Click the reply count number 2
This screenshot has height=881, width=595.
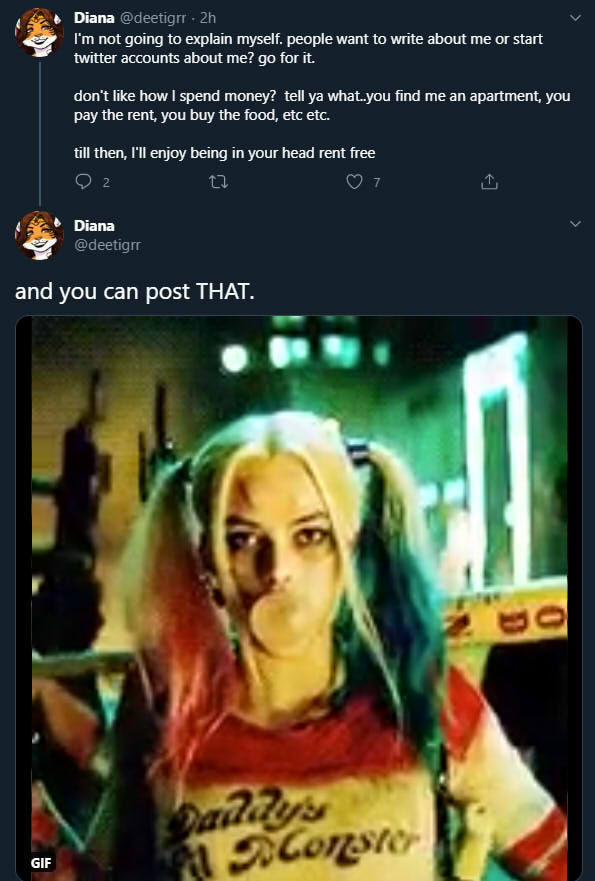click(106, 182)
